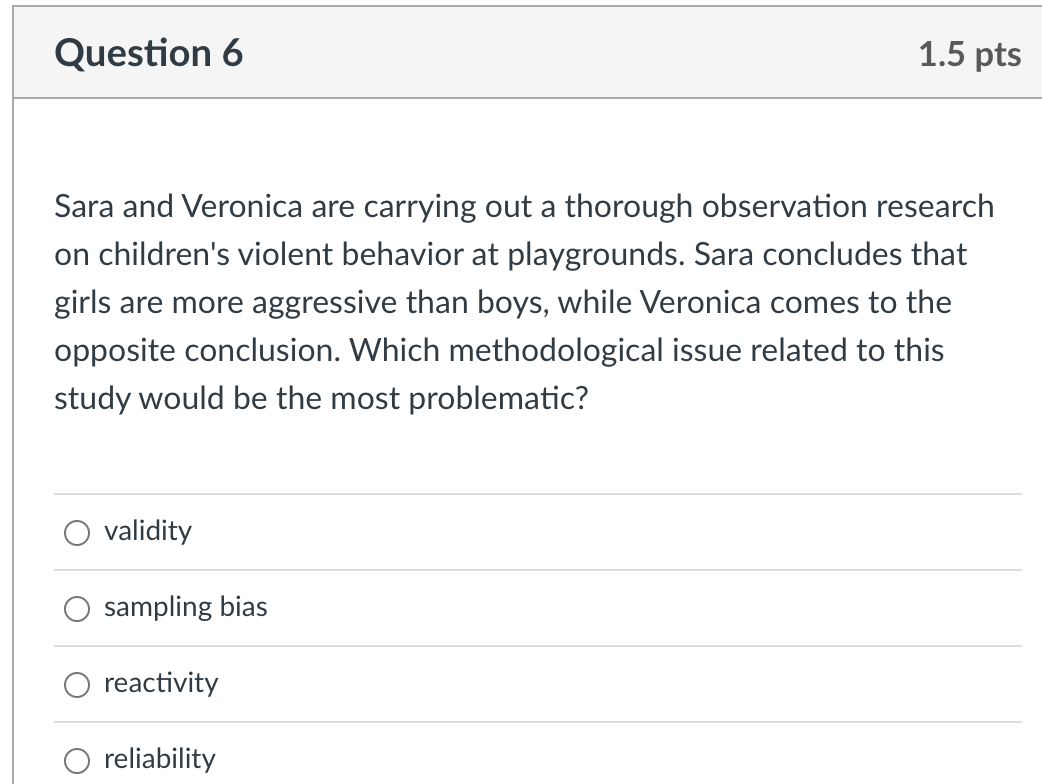
Task: Click the reliability label text
Action: point(158,759)
